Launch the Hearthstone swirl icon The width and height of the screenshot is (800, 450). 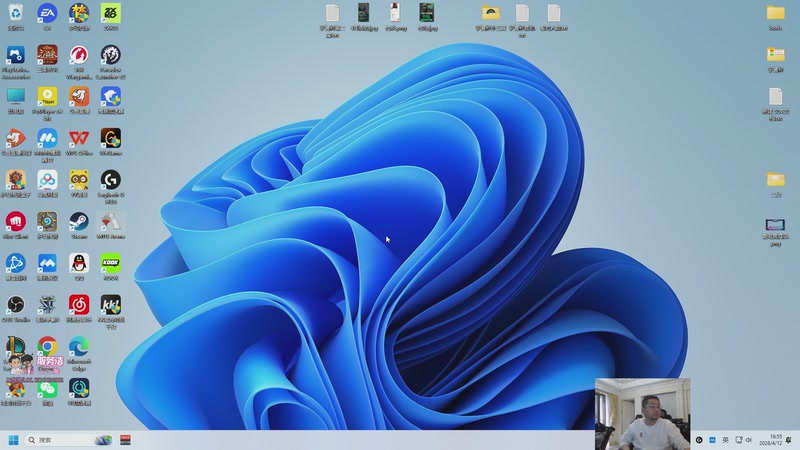click(47, 222)
